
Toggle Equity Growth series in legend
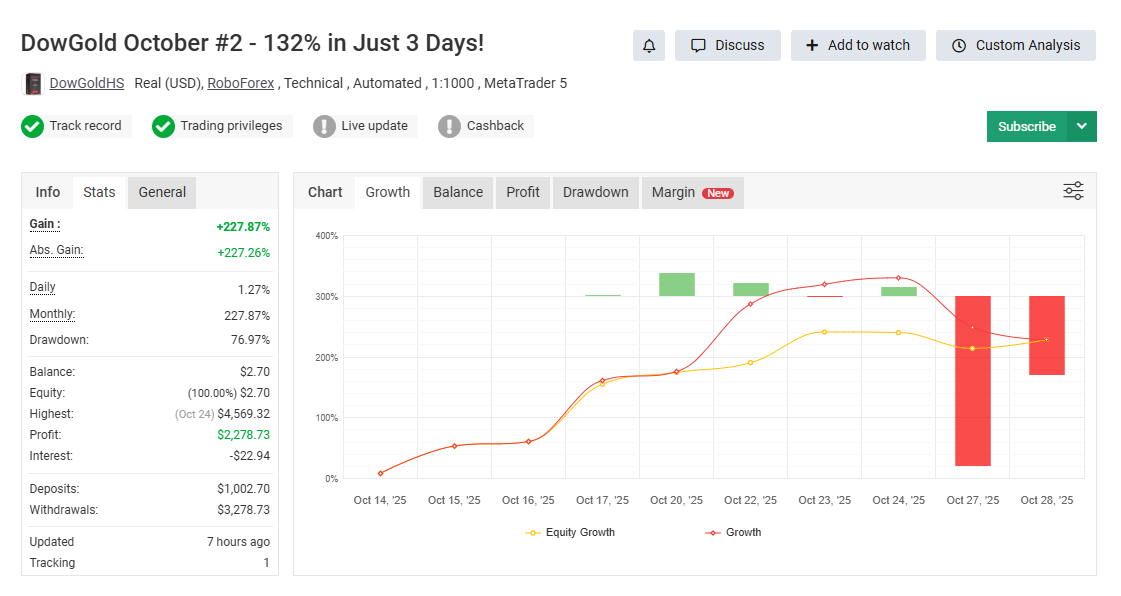570,532
